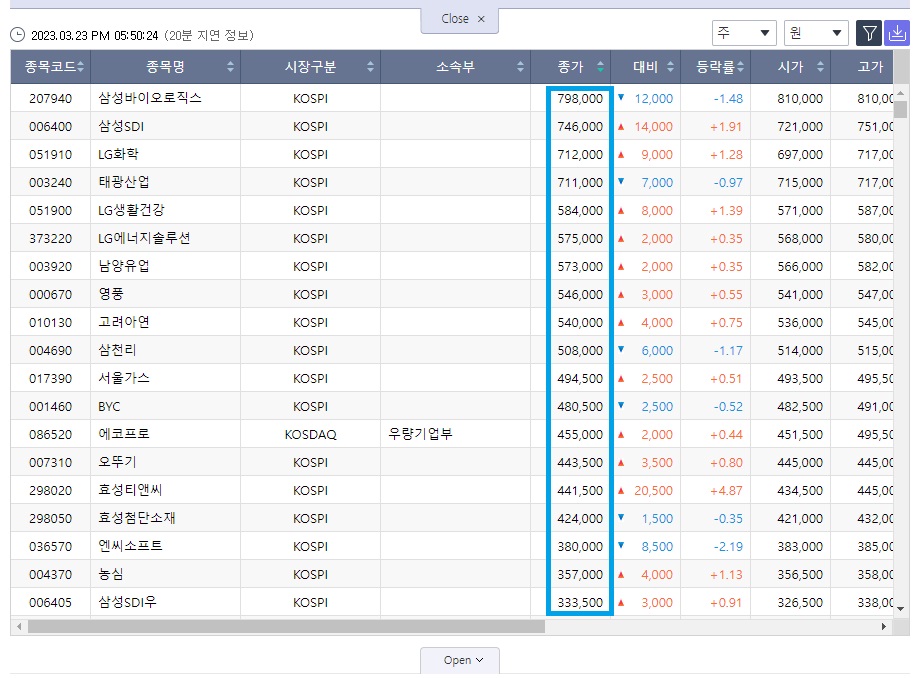Screen dimensions: 922x678
Task: Select LG생활건강 stock name
Action: pyautogui.click(x=131, y=211)
